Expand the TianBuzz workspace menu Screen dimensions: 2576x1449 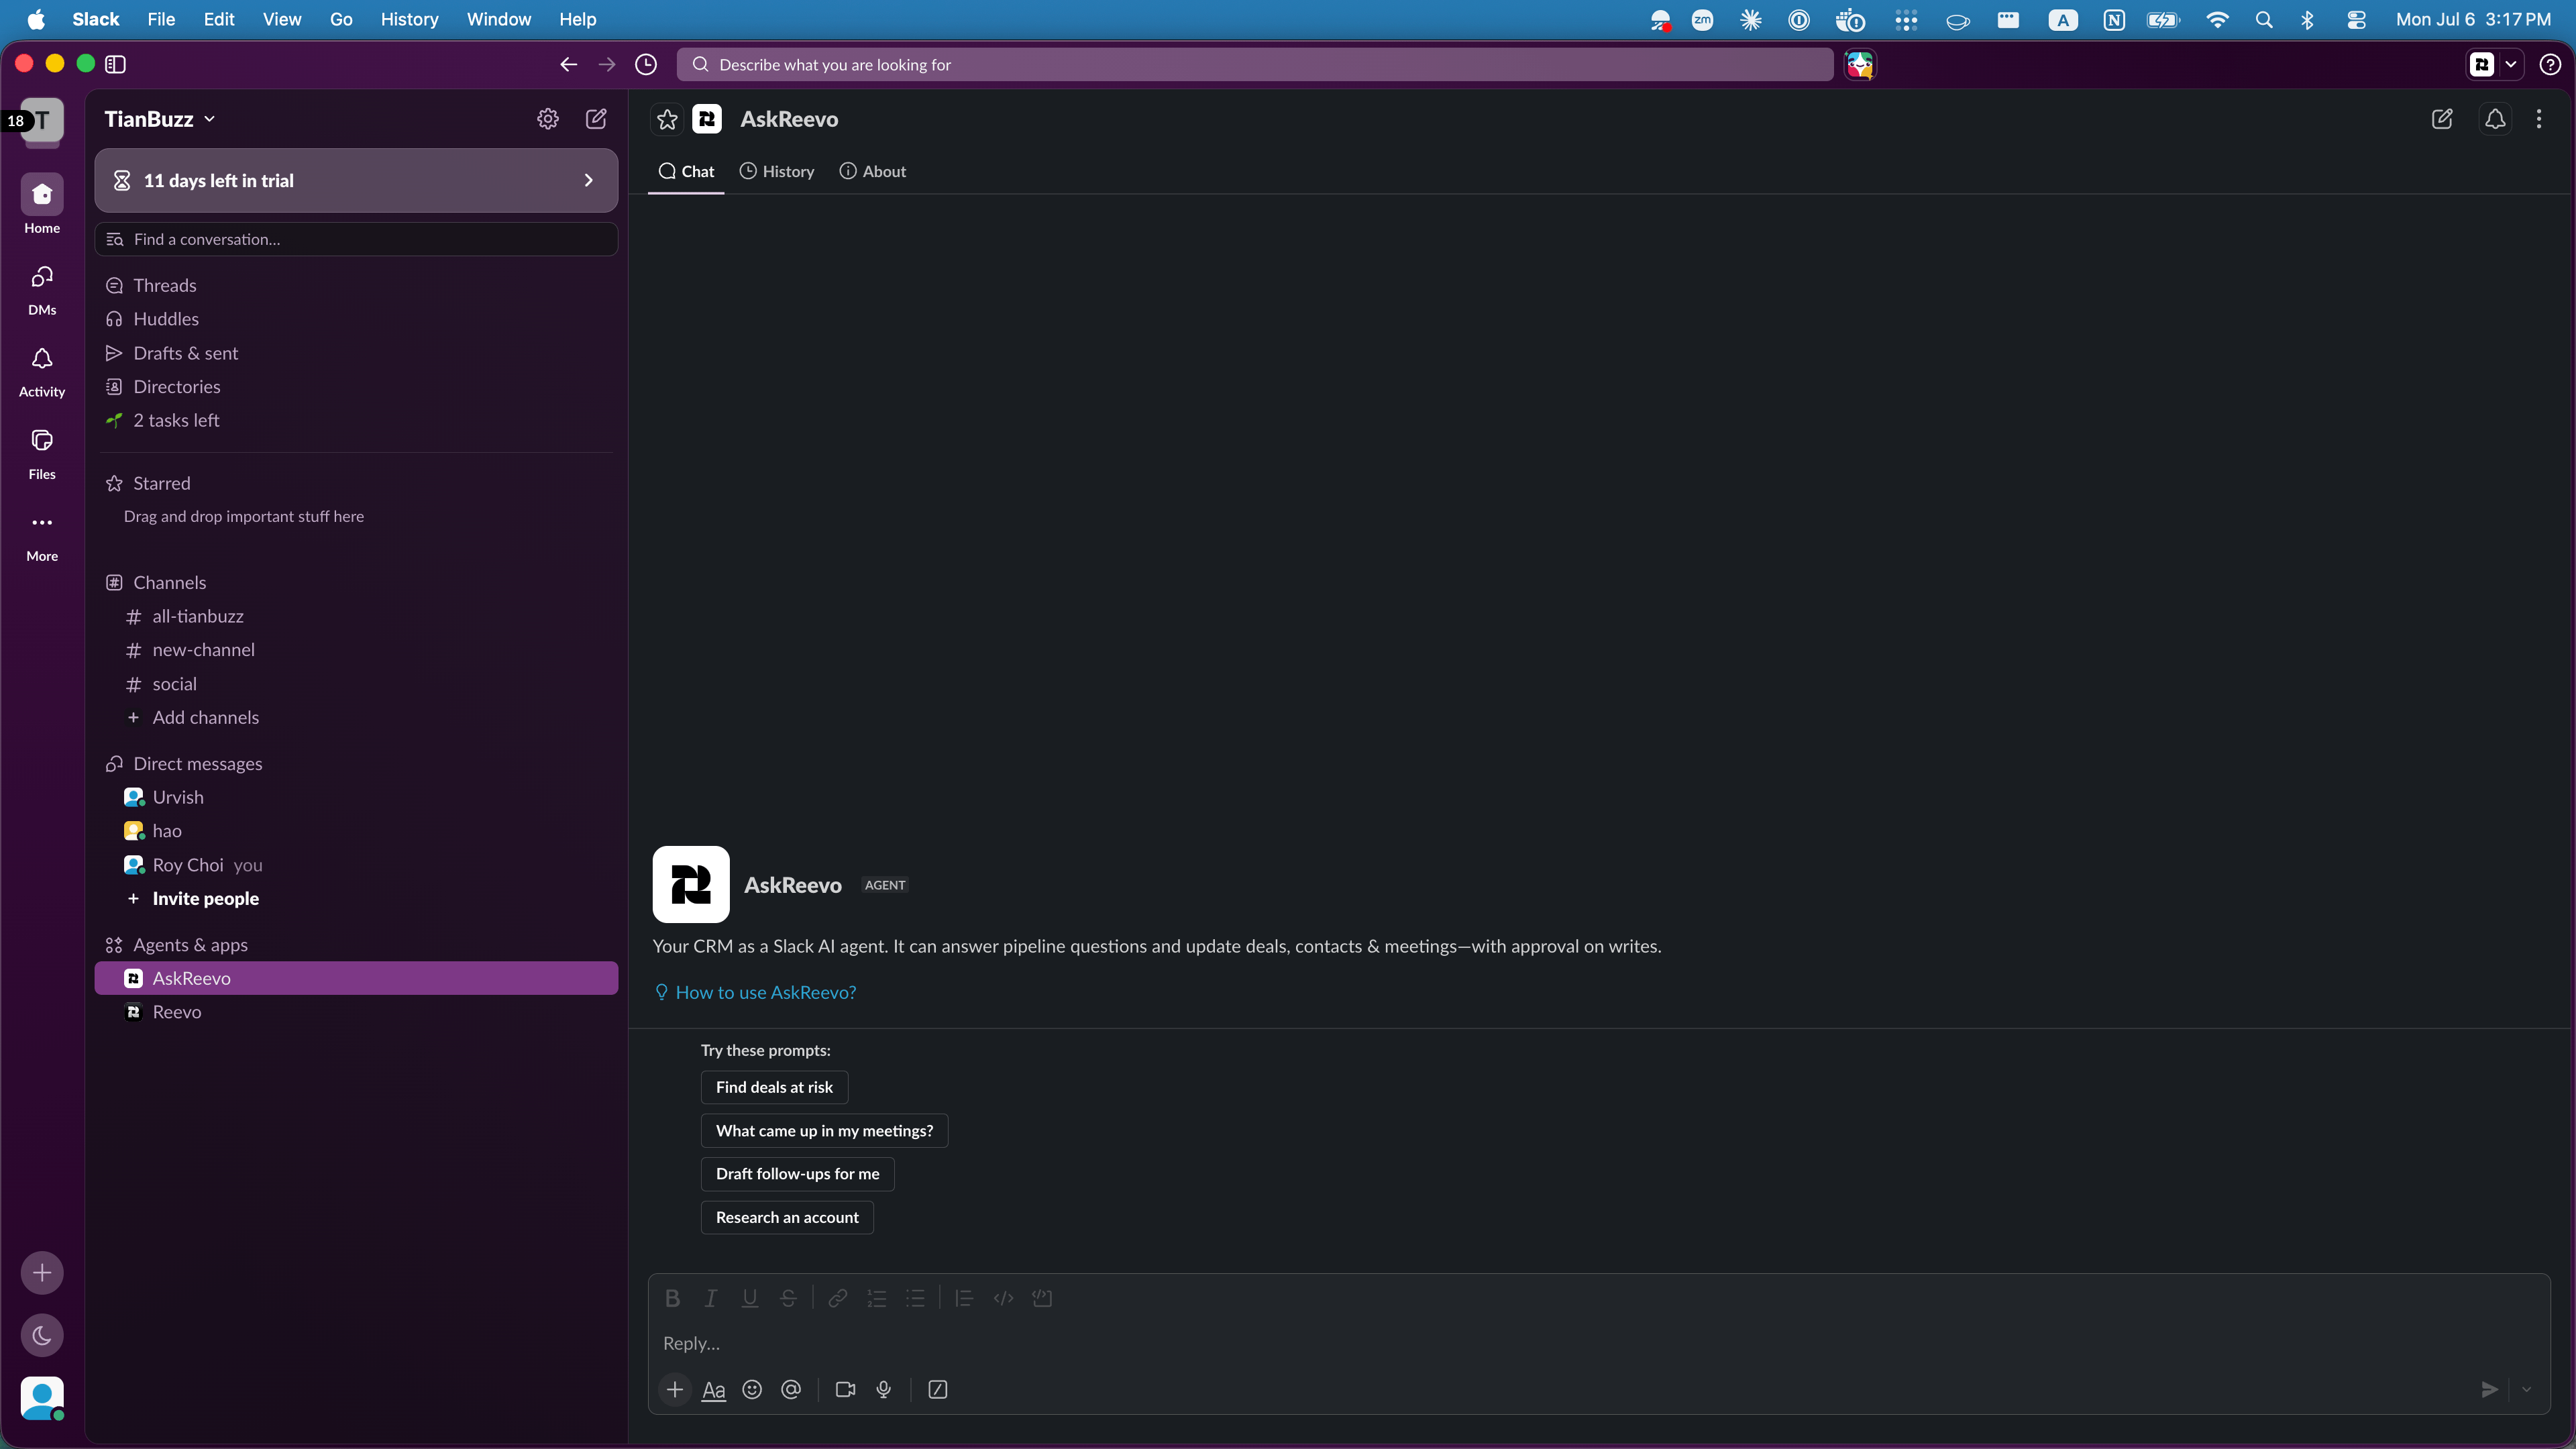click(x=160, y=119)
